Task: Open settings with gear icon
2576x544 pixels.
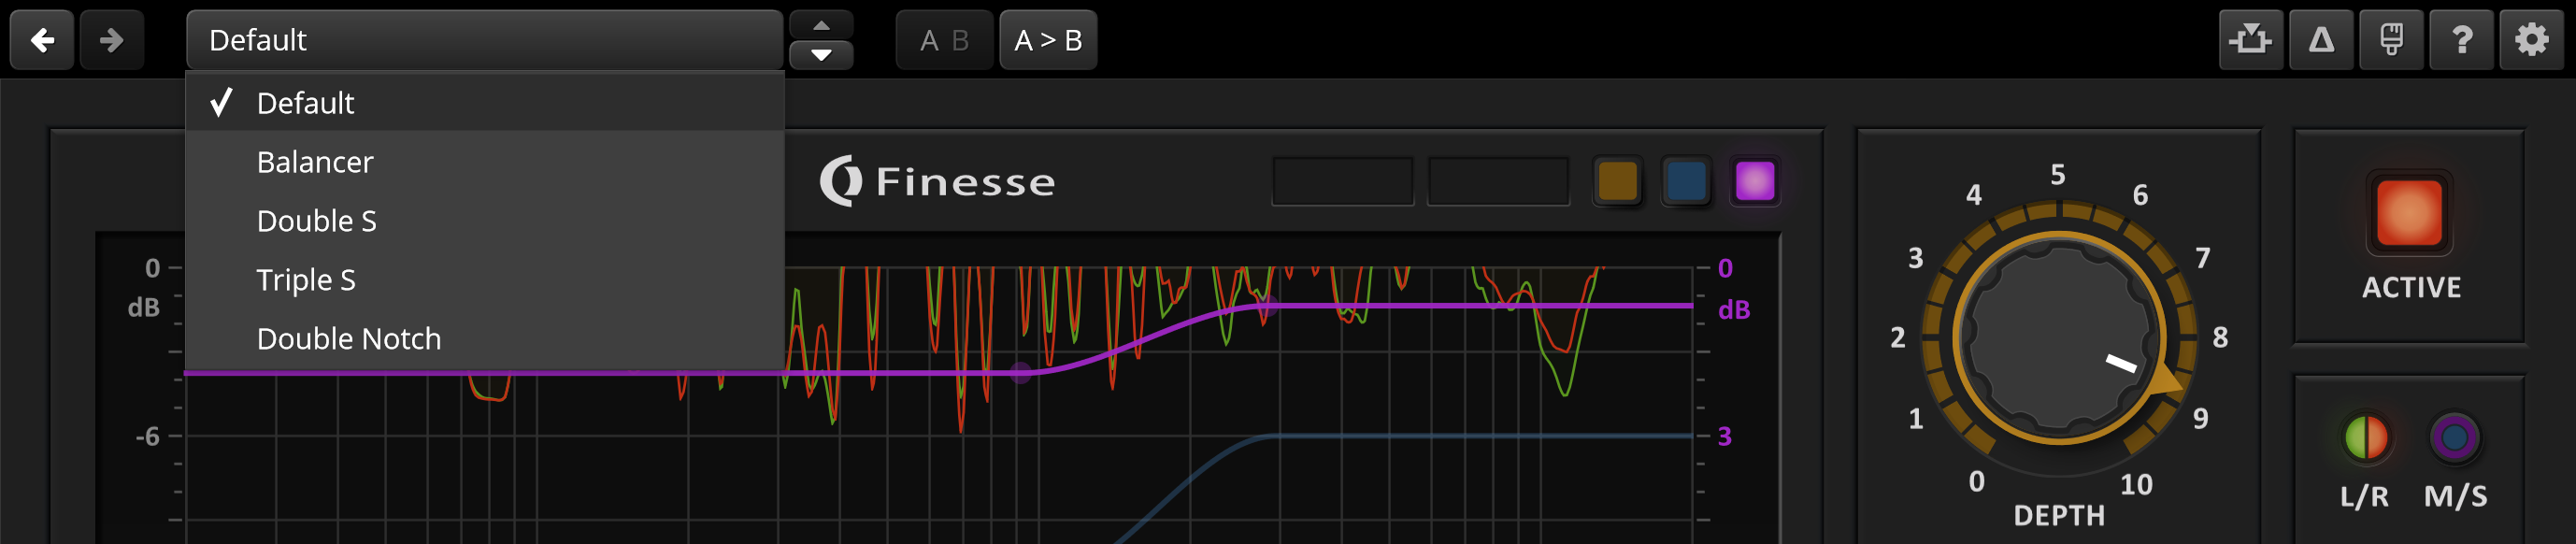Action: 2531,40
